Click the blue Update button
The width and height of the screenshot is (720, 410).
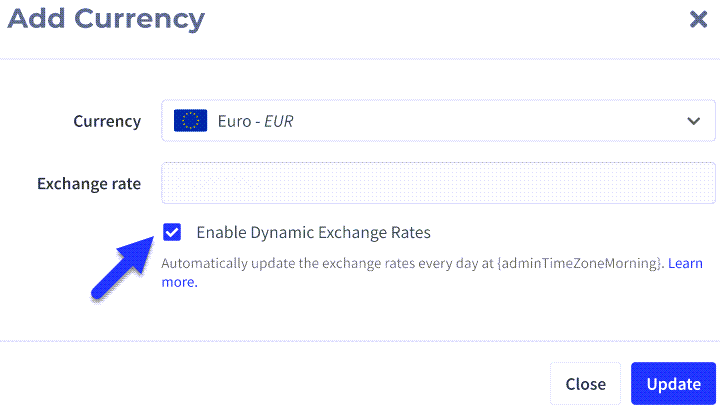pos(673,384)
